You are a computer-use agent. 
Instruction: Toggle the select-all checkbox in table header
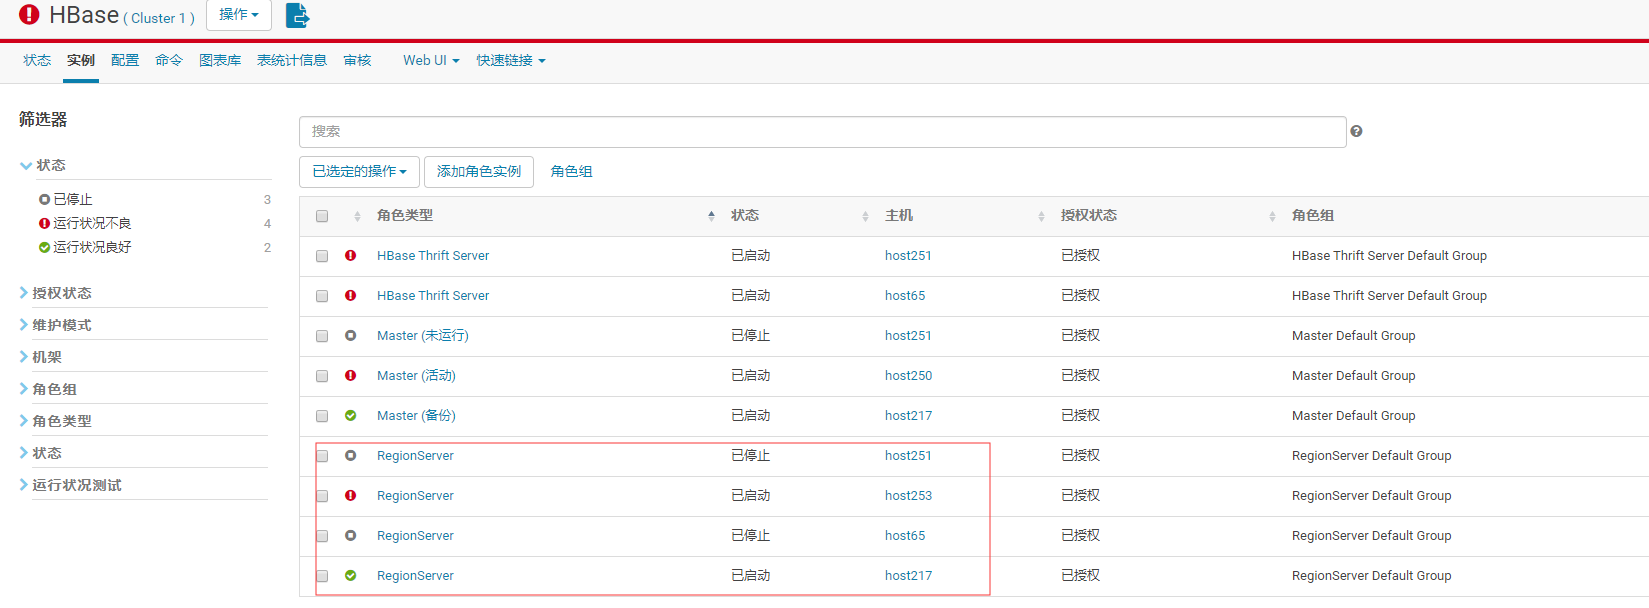click(322, 216)
